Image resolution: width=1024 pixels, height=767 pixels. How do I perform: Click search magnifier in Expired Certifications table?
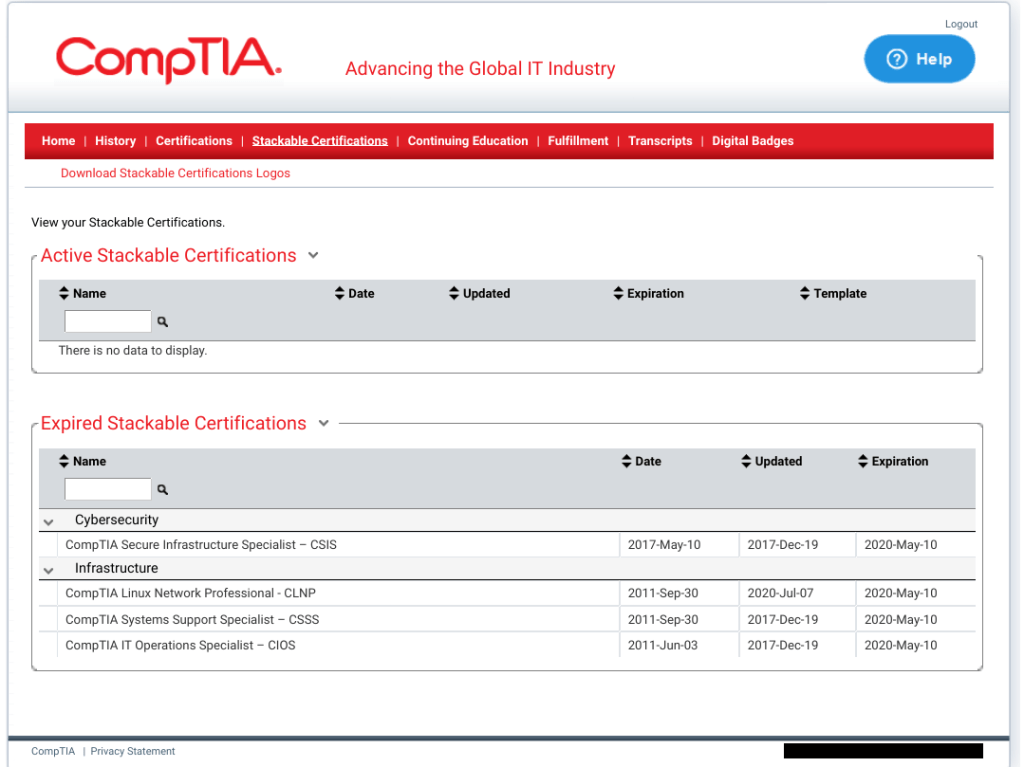(163, 490)
